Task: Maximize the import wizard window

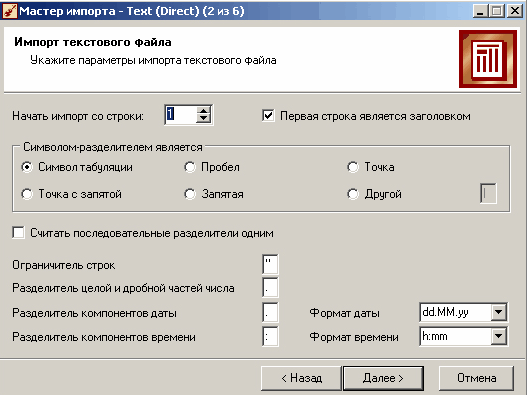Action: 497,11
